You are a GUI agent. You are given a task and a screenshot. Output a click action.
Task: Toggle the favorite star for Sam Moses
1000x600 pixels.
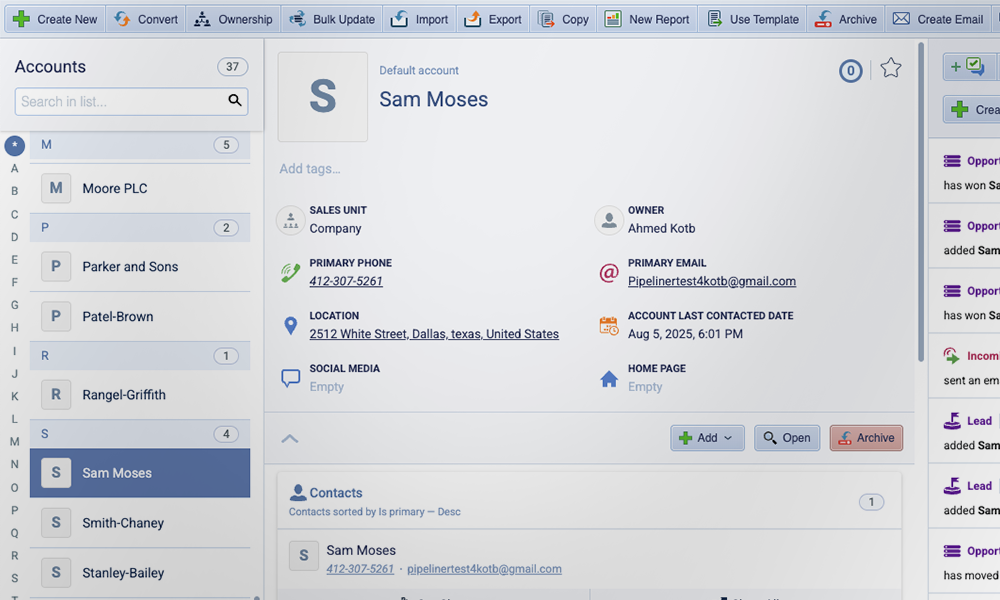pyautogui.click(x=891, y=68)
